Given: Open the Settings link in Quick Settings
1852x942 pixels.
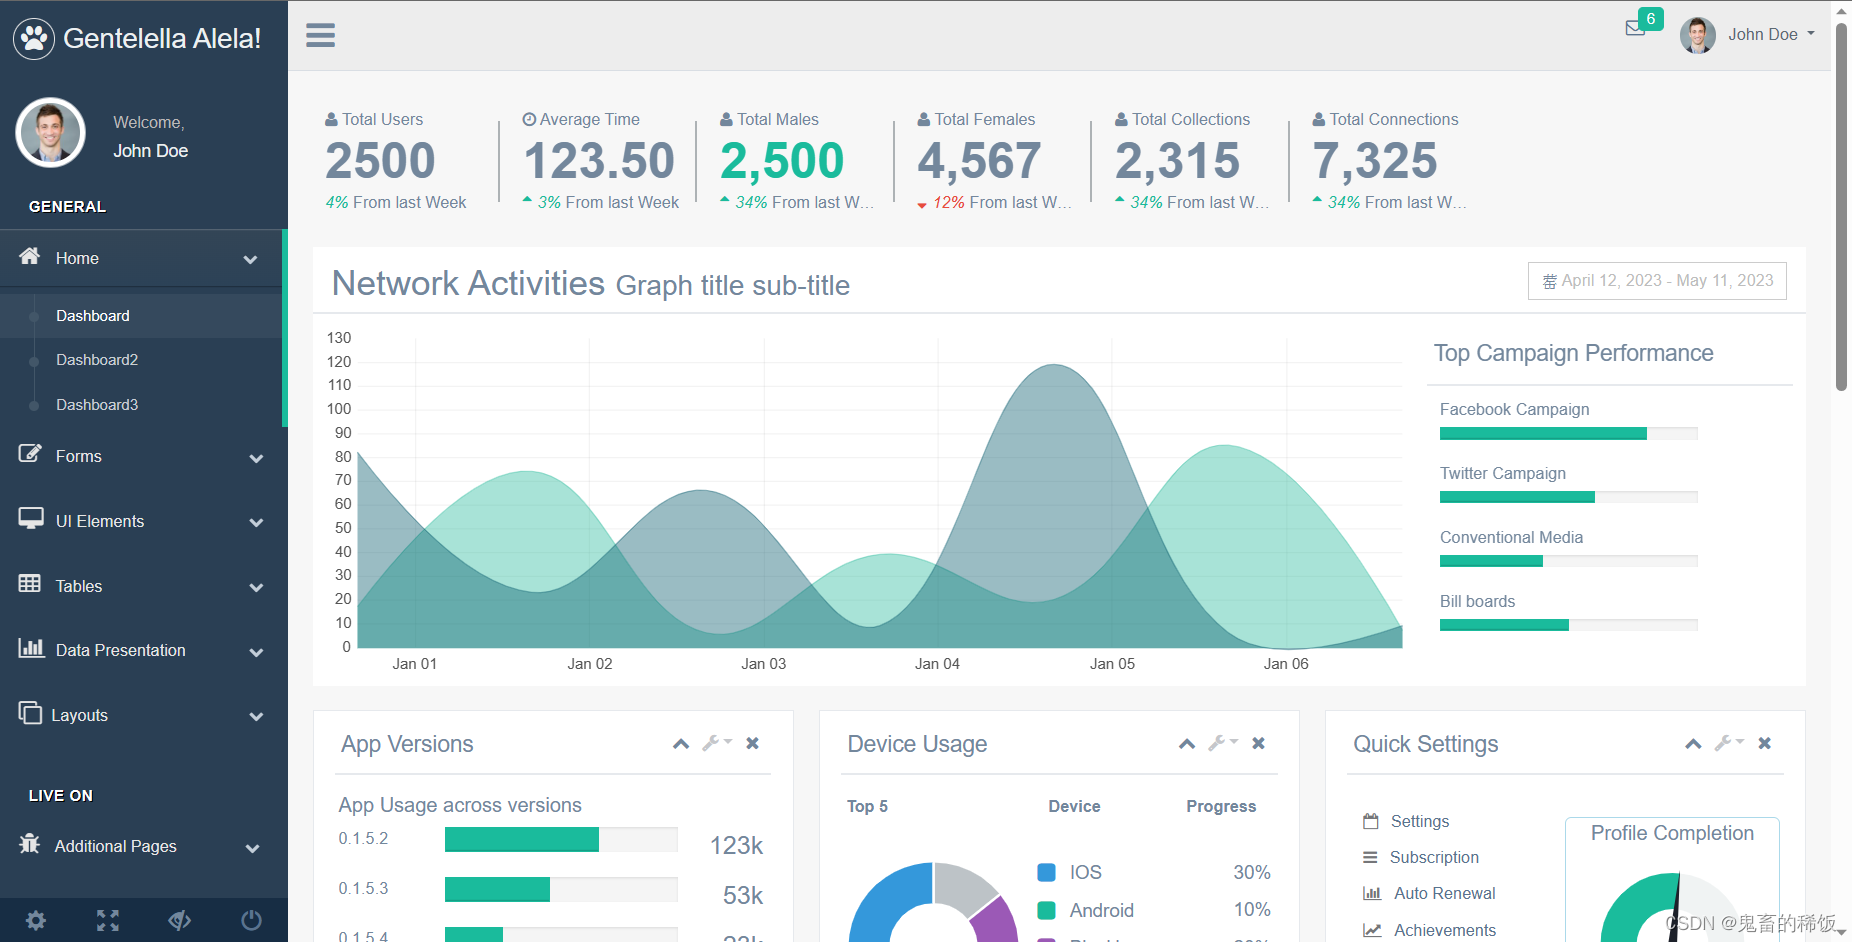Looking at the screenshot, I should 1420,821.
